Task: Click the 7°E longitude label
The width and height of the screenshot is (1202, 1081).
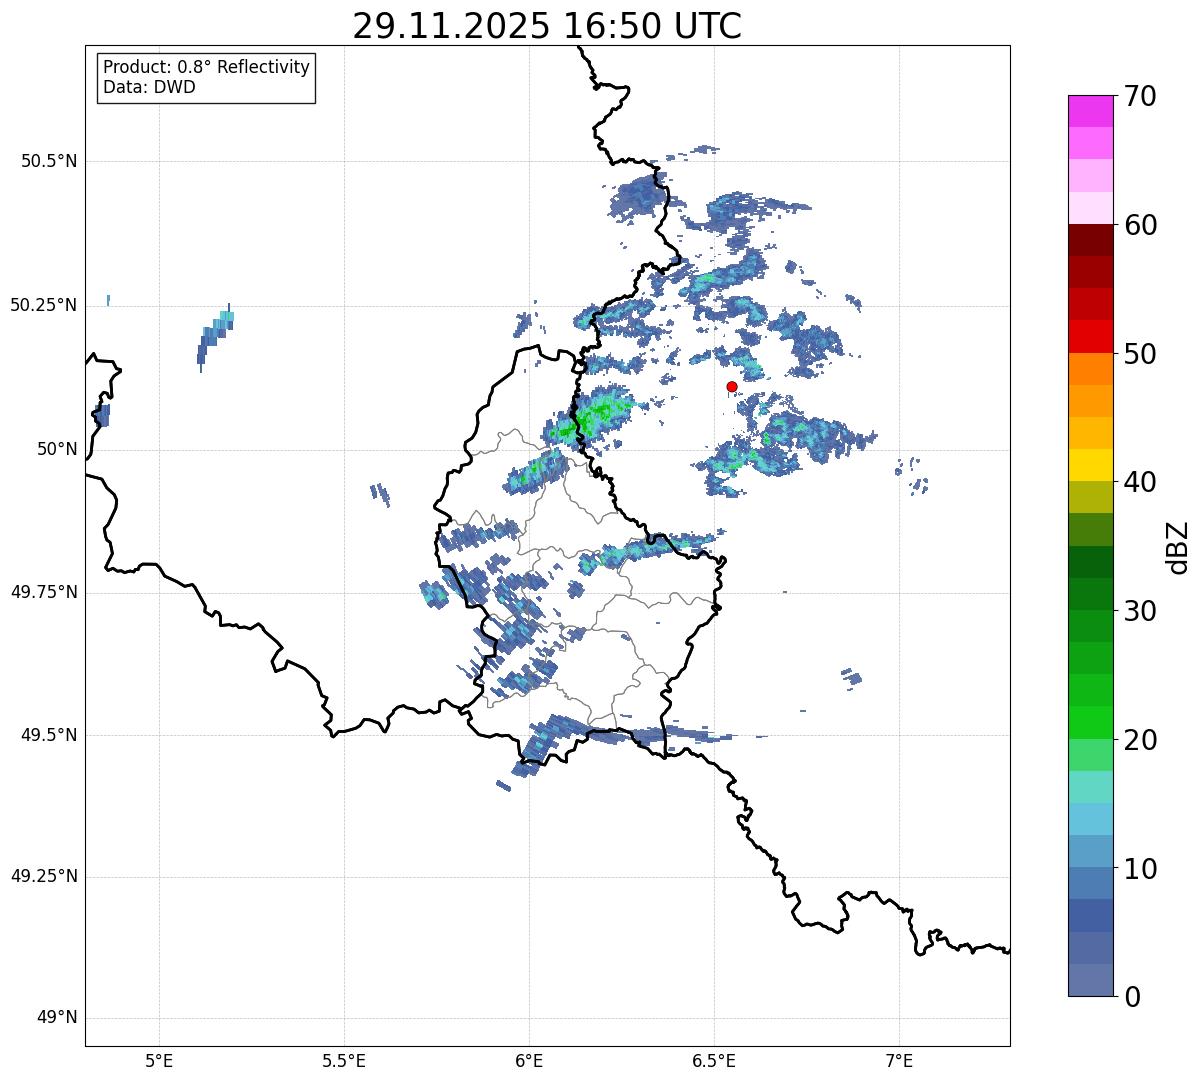Action: (x=899, y=1061)
